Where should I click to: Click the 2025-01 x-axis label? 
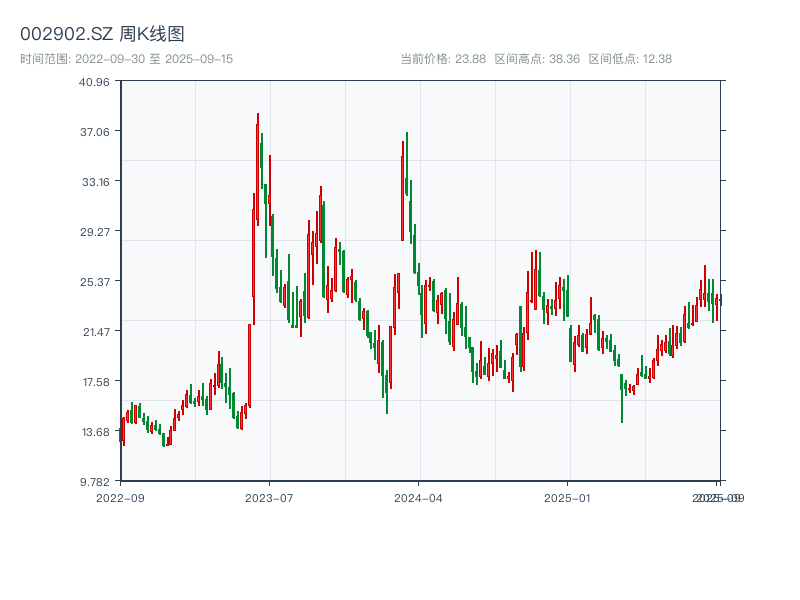(x=567, y=498)
